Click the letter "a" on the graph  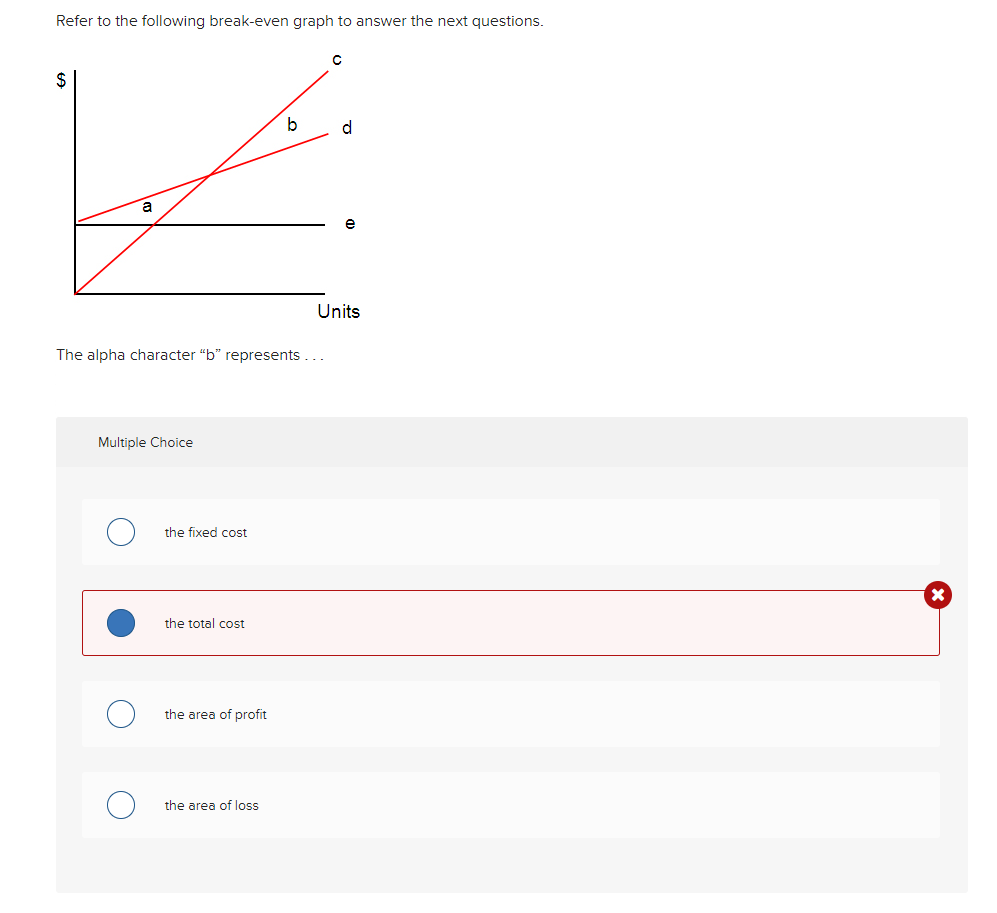pyautogui.click(x=147, y=206)
